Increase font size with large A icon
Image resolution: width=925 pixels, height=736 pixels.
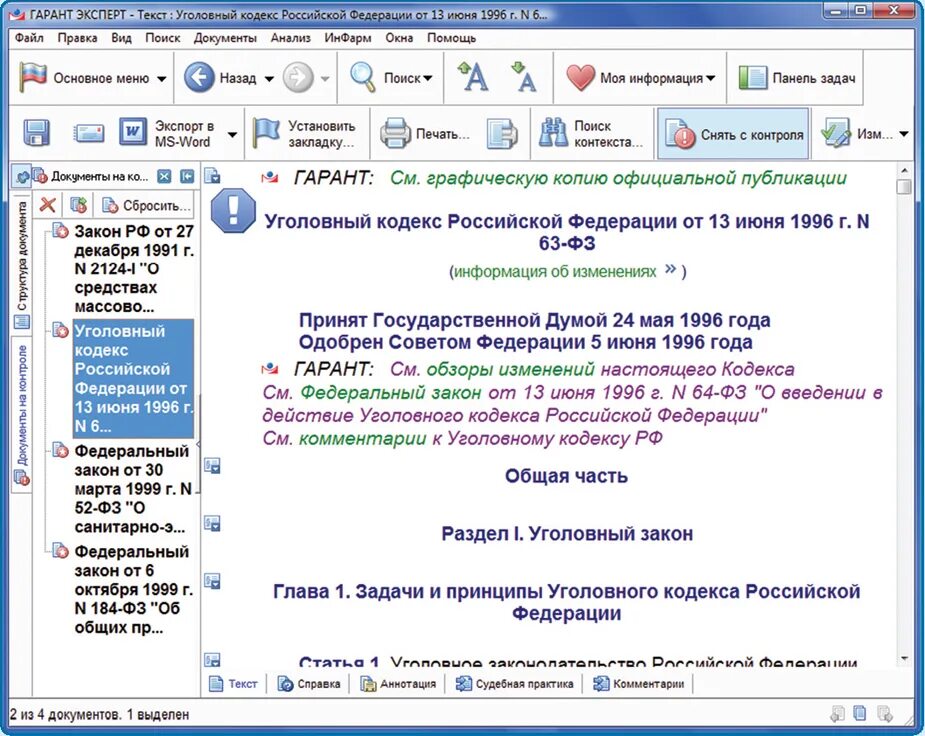(x=473, y=77)
